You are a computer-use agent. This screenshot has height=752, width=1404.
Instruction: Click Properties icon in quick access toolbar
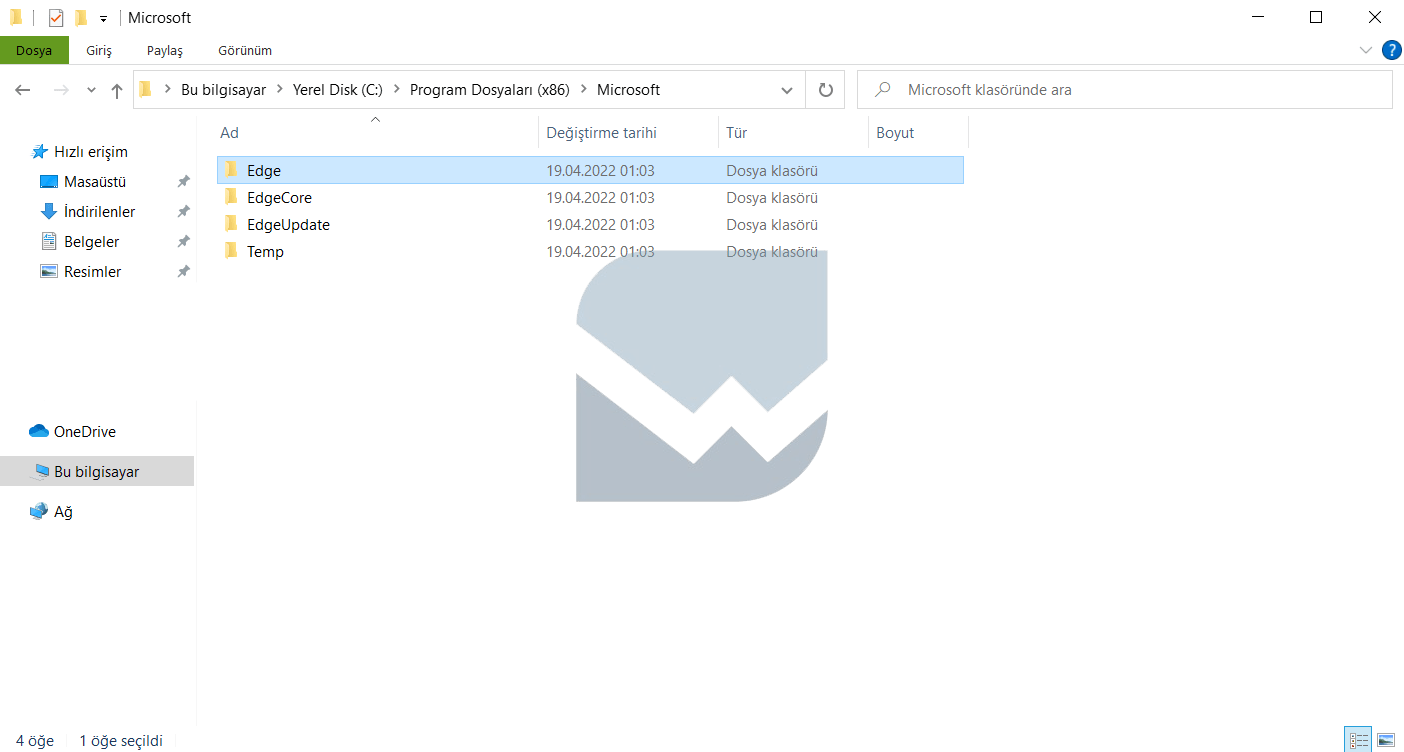(x=56, y=18)
